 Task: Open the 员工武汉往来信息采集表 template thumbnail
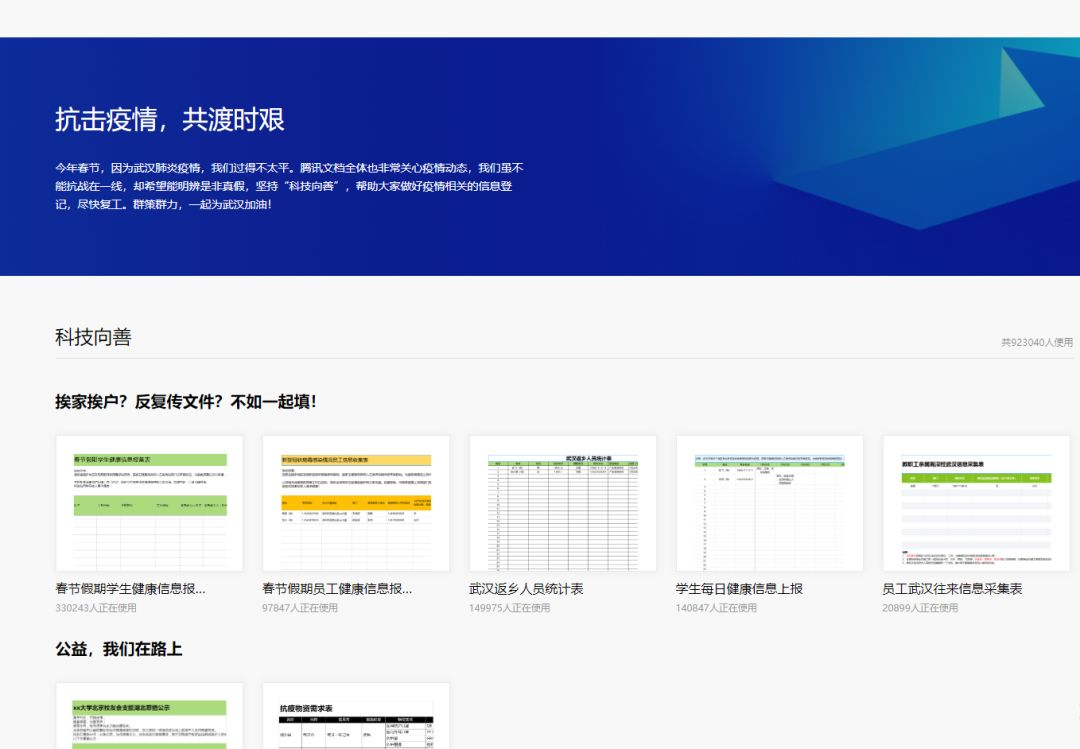pos(976,503)
